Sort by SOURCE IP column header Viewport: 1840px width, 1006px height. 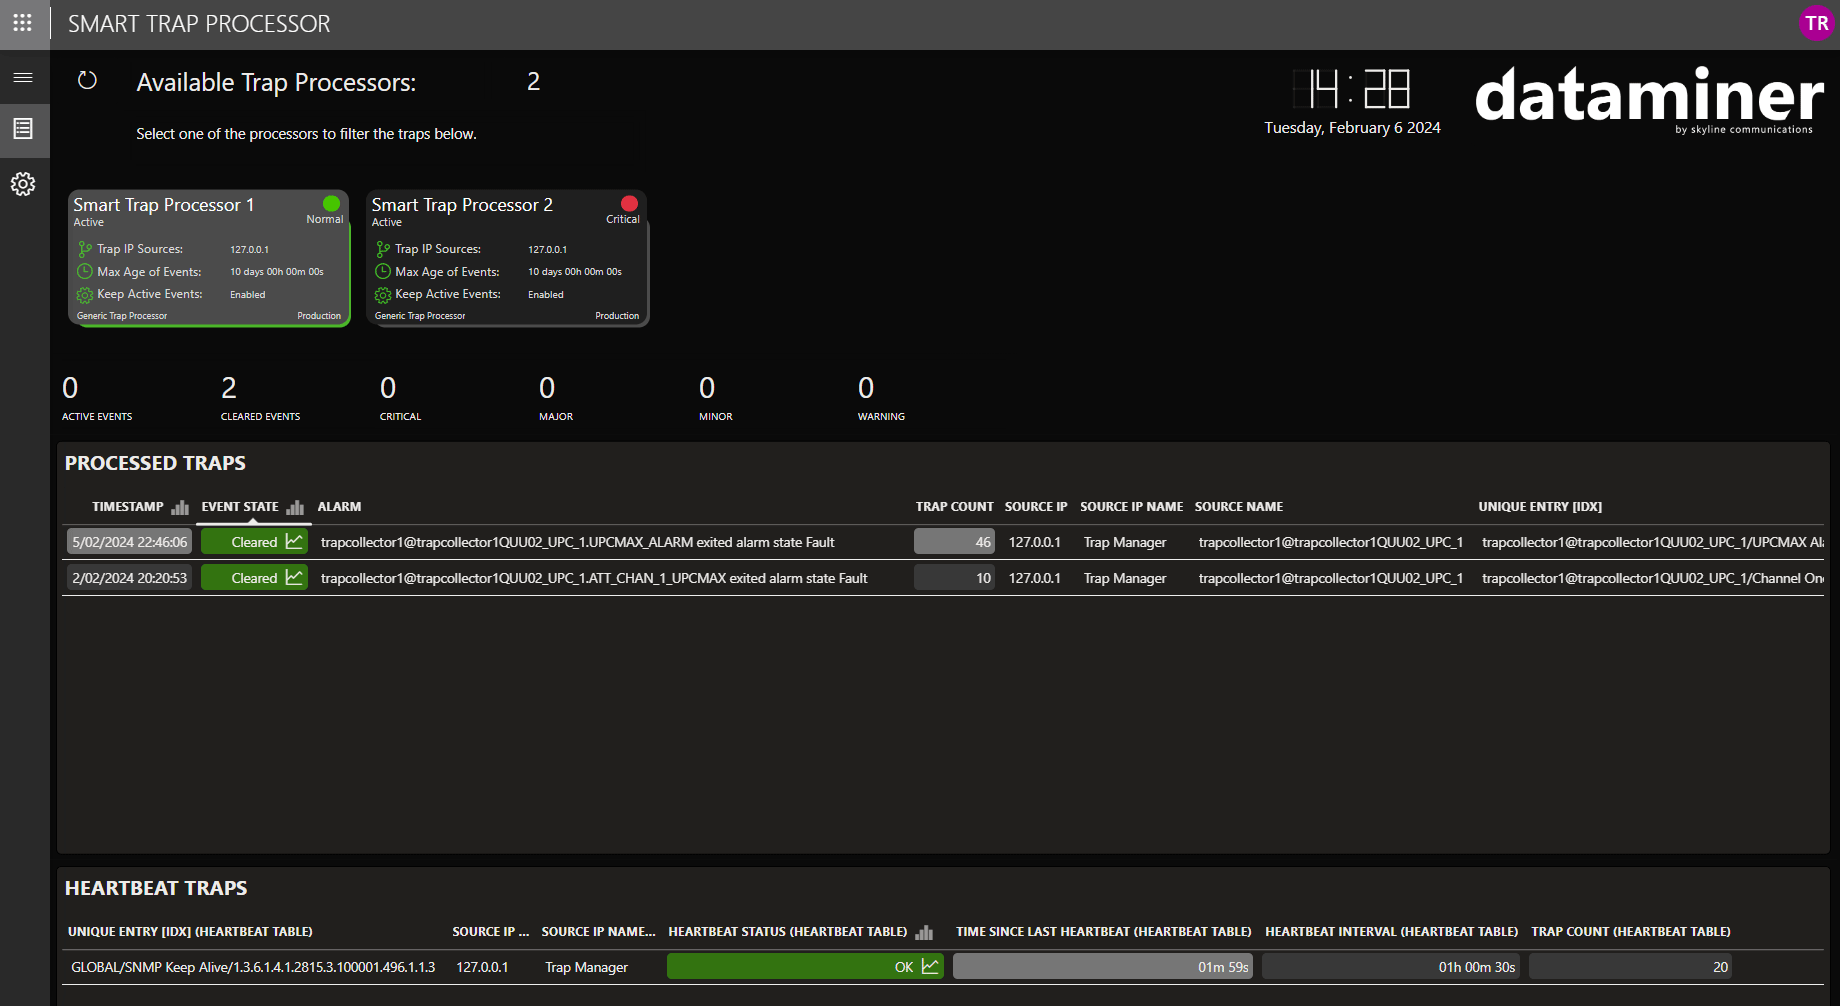click(1036, 507)
